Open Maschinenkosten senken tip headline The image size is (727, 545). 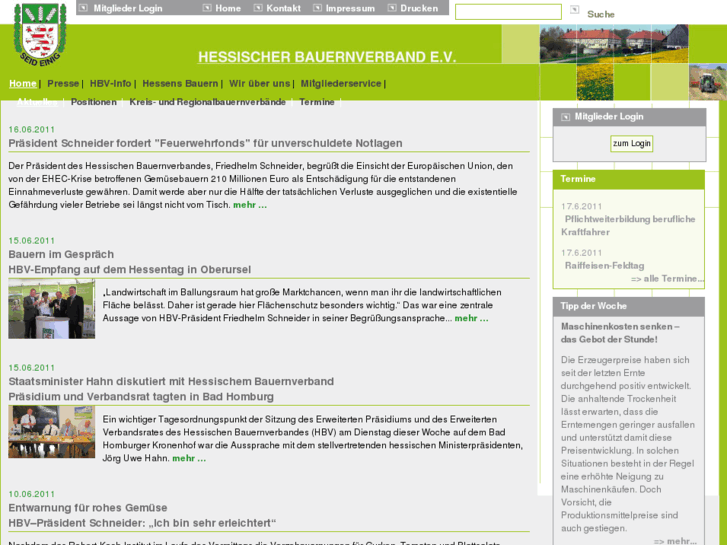click(x=620, y=333)
